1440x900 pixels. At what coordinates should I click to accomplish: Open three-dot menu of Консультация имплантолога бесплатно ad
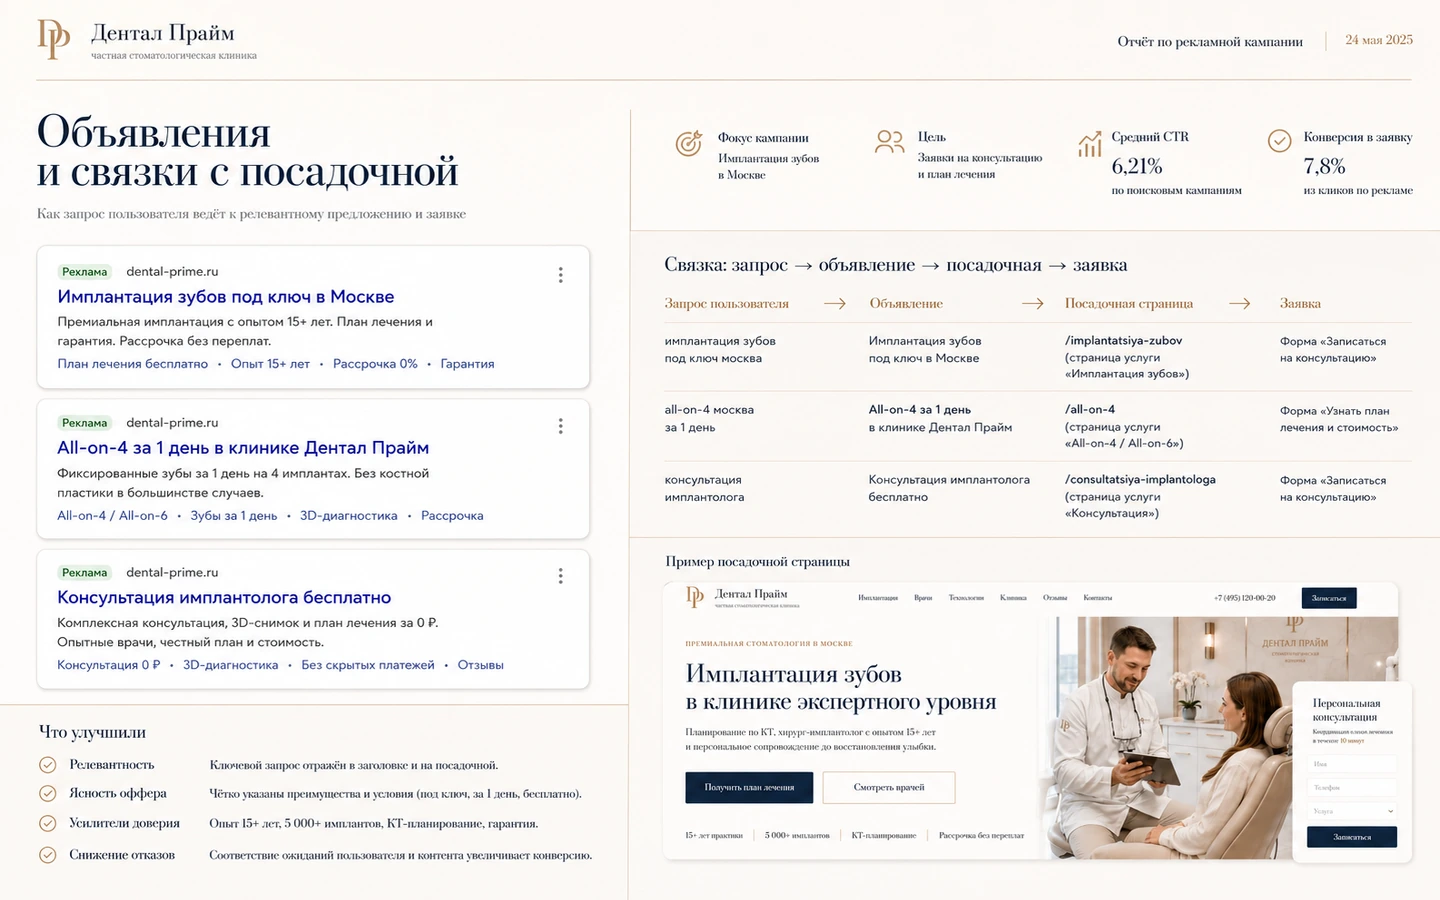pyautogui.click(x=560, y=576)
